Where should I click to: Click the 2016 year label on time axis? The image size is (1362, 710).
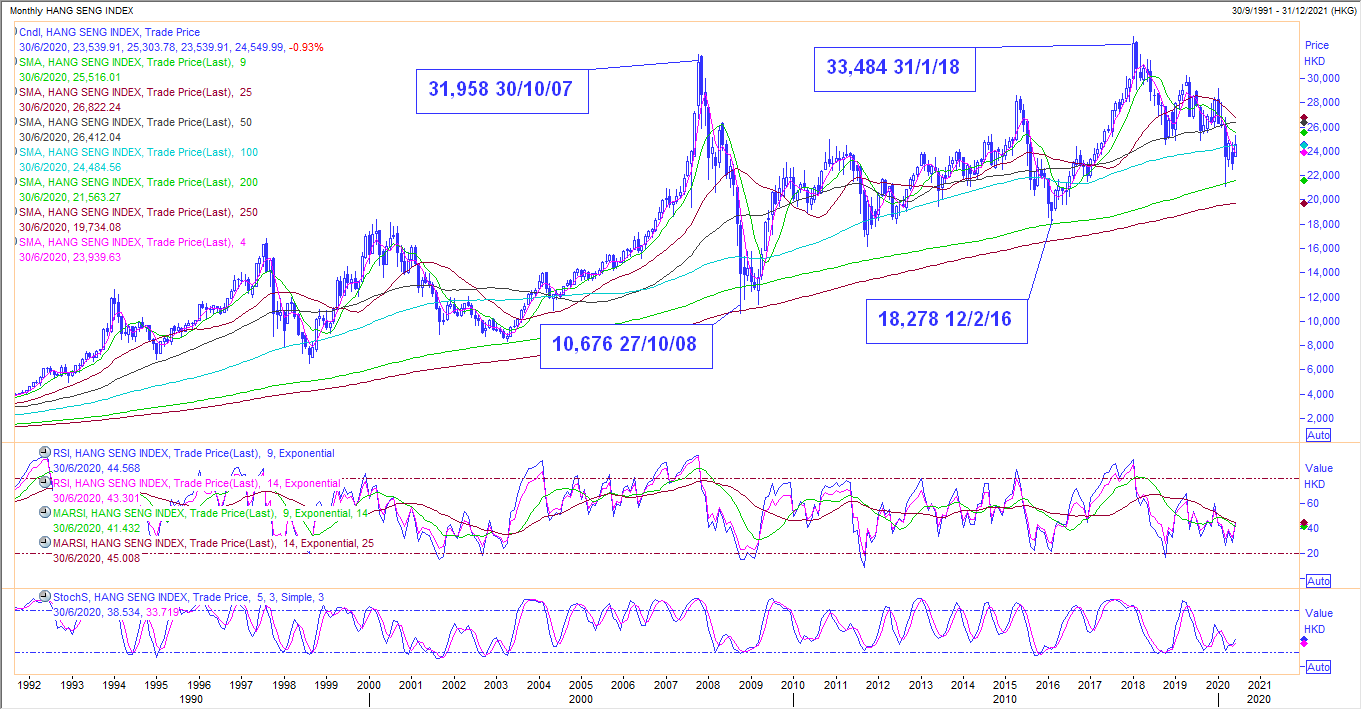pos(1048,685)
